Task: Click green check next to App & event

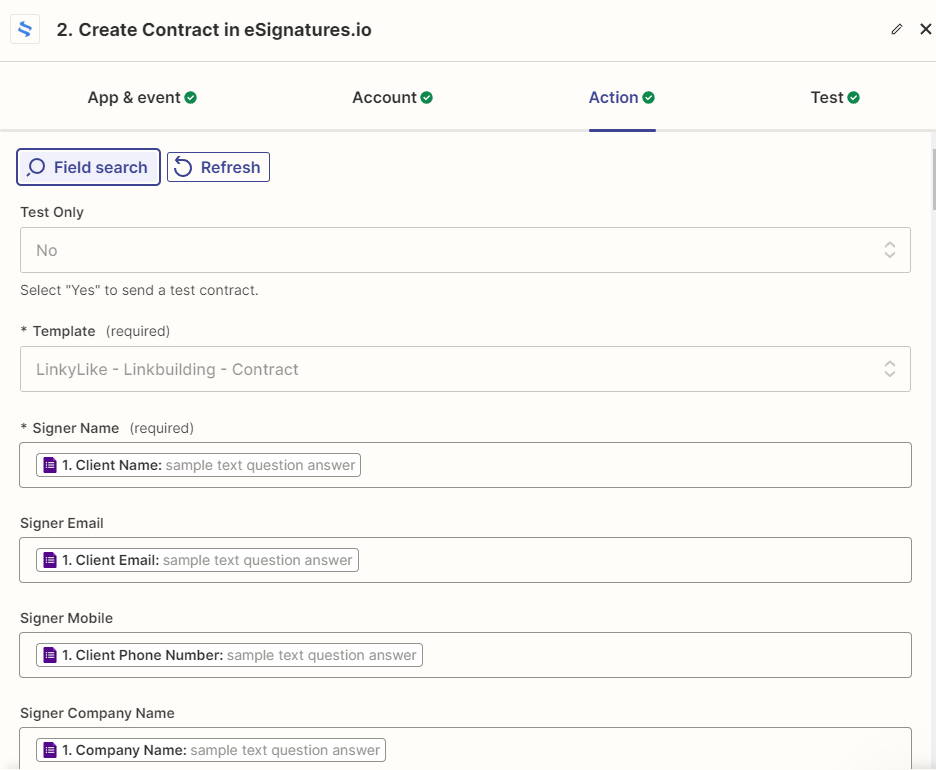Action: (x=190, y=98)
